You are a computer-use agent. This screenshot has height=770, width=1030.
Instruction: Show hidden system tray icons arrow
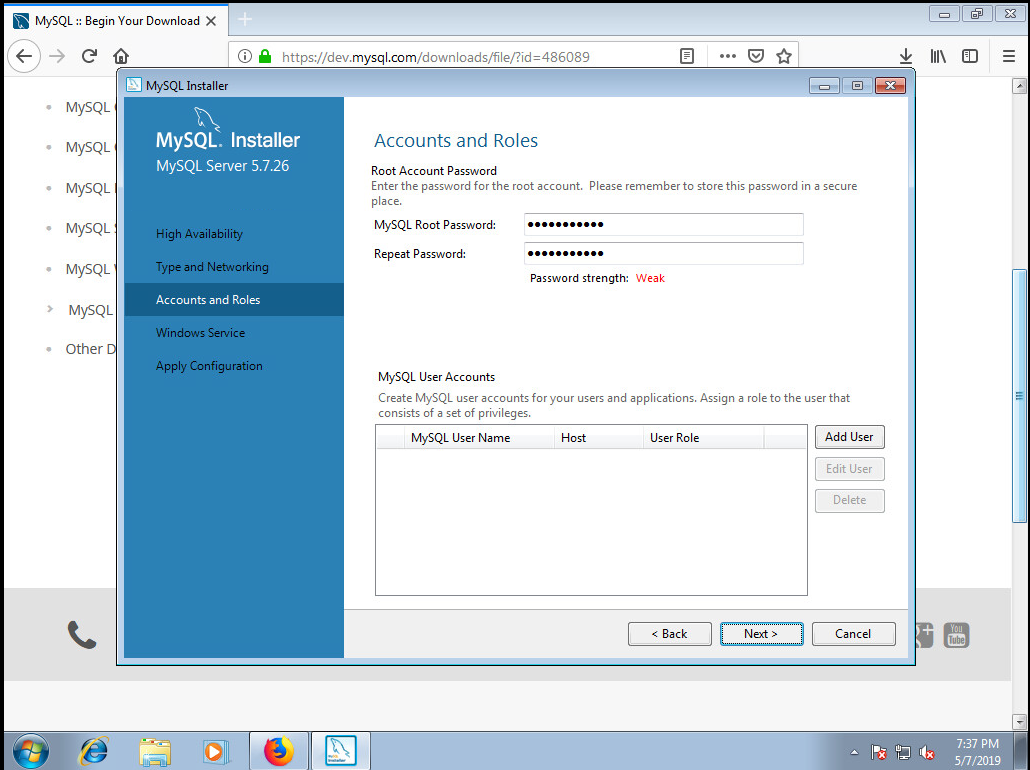pos(854,752)
